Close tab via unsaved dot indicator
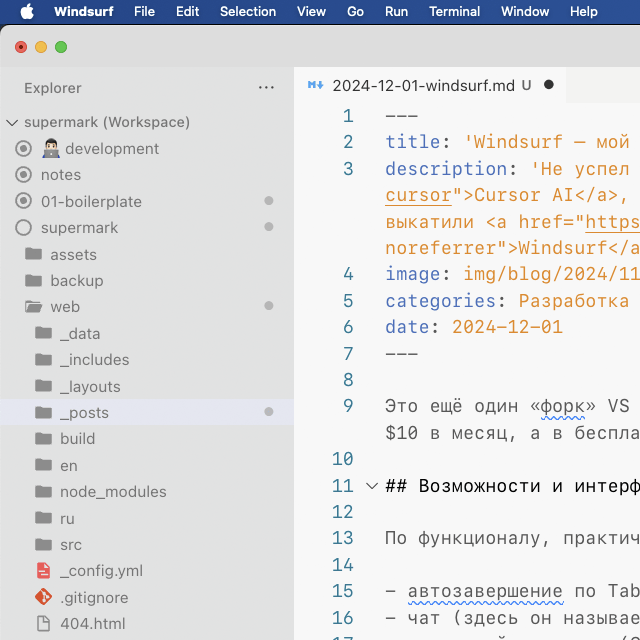 click(549, 84)
